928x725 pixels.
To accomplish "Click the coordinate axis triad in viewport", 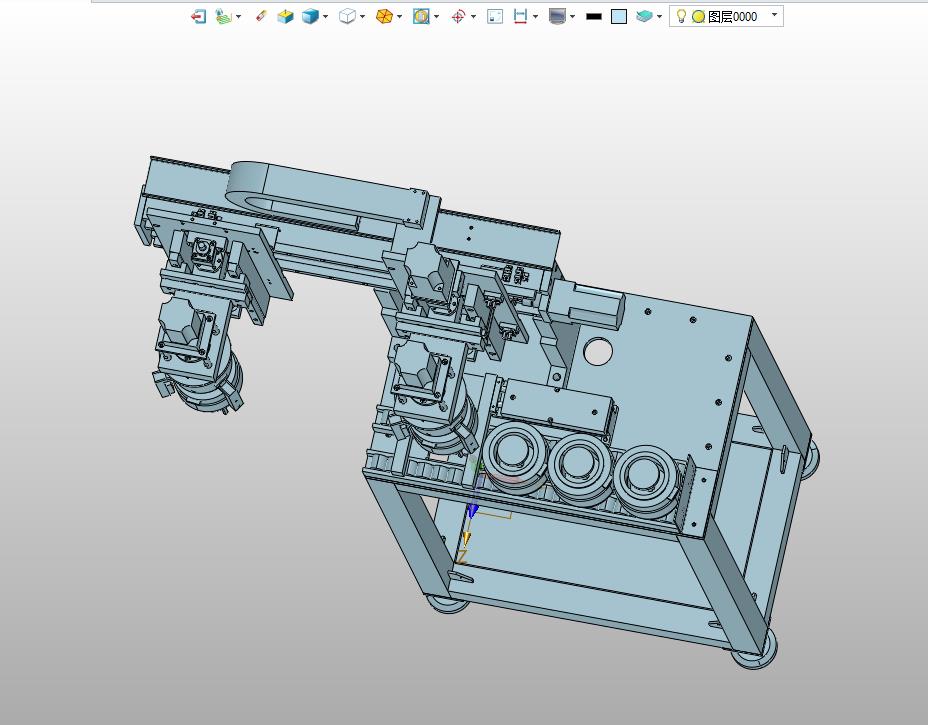I will (470, 512).
